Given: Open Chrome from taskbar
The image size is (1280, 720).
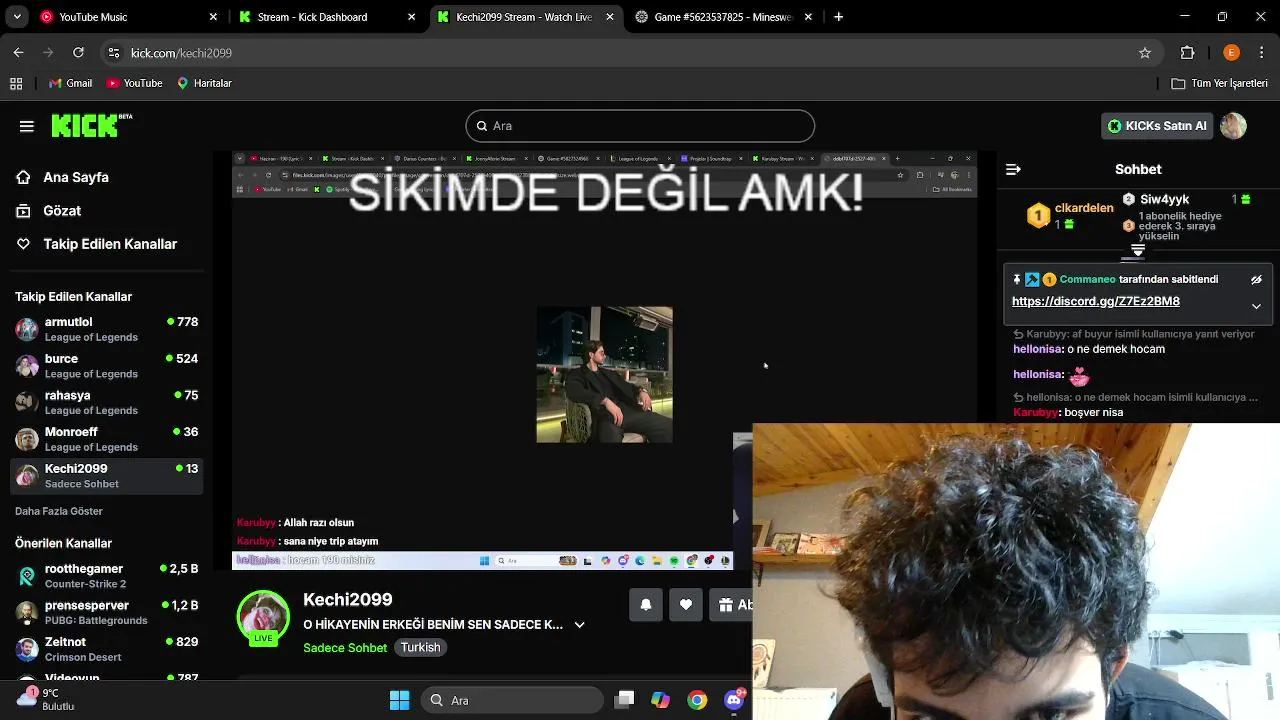Looking at the screenshot, I should (697, 700).
